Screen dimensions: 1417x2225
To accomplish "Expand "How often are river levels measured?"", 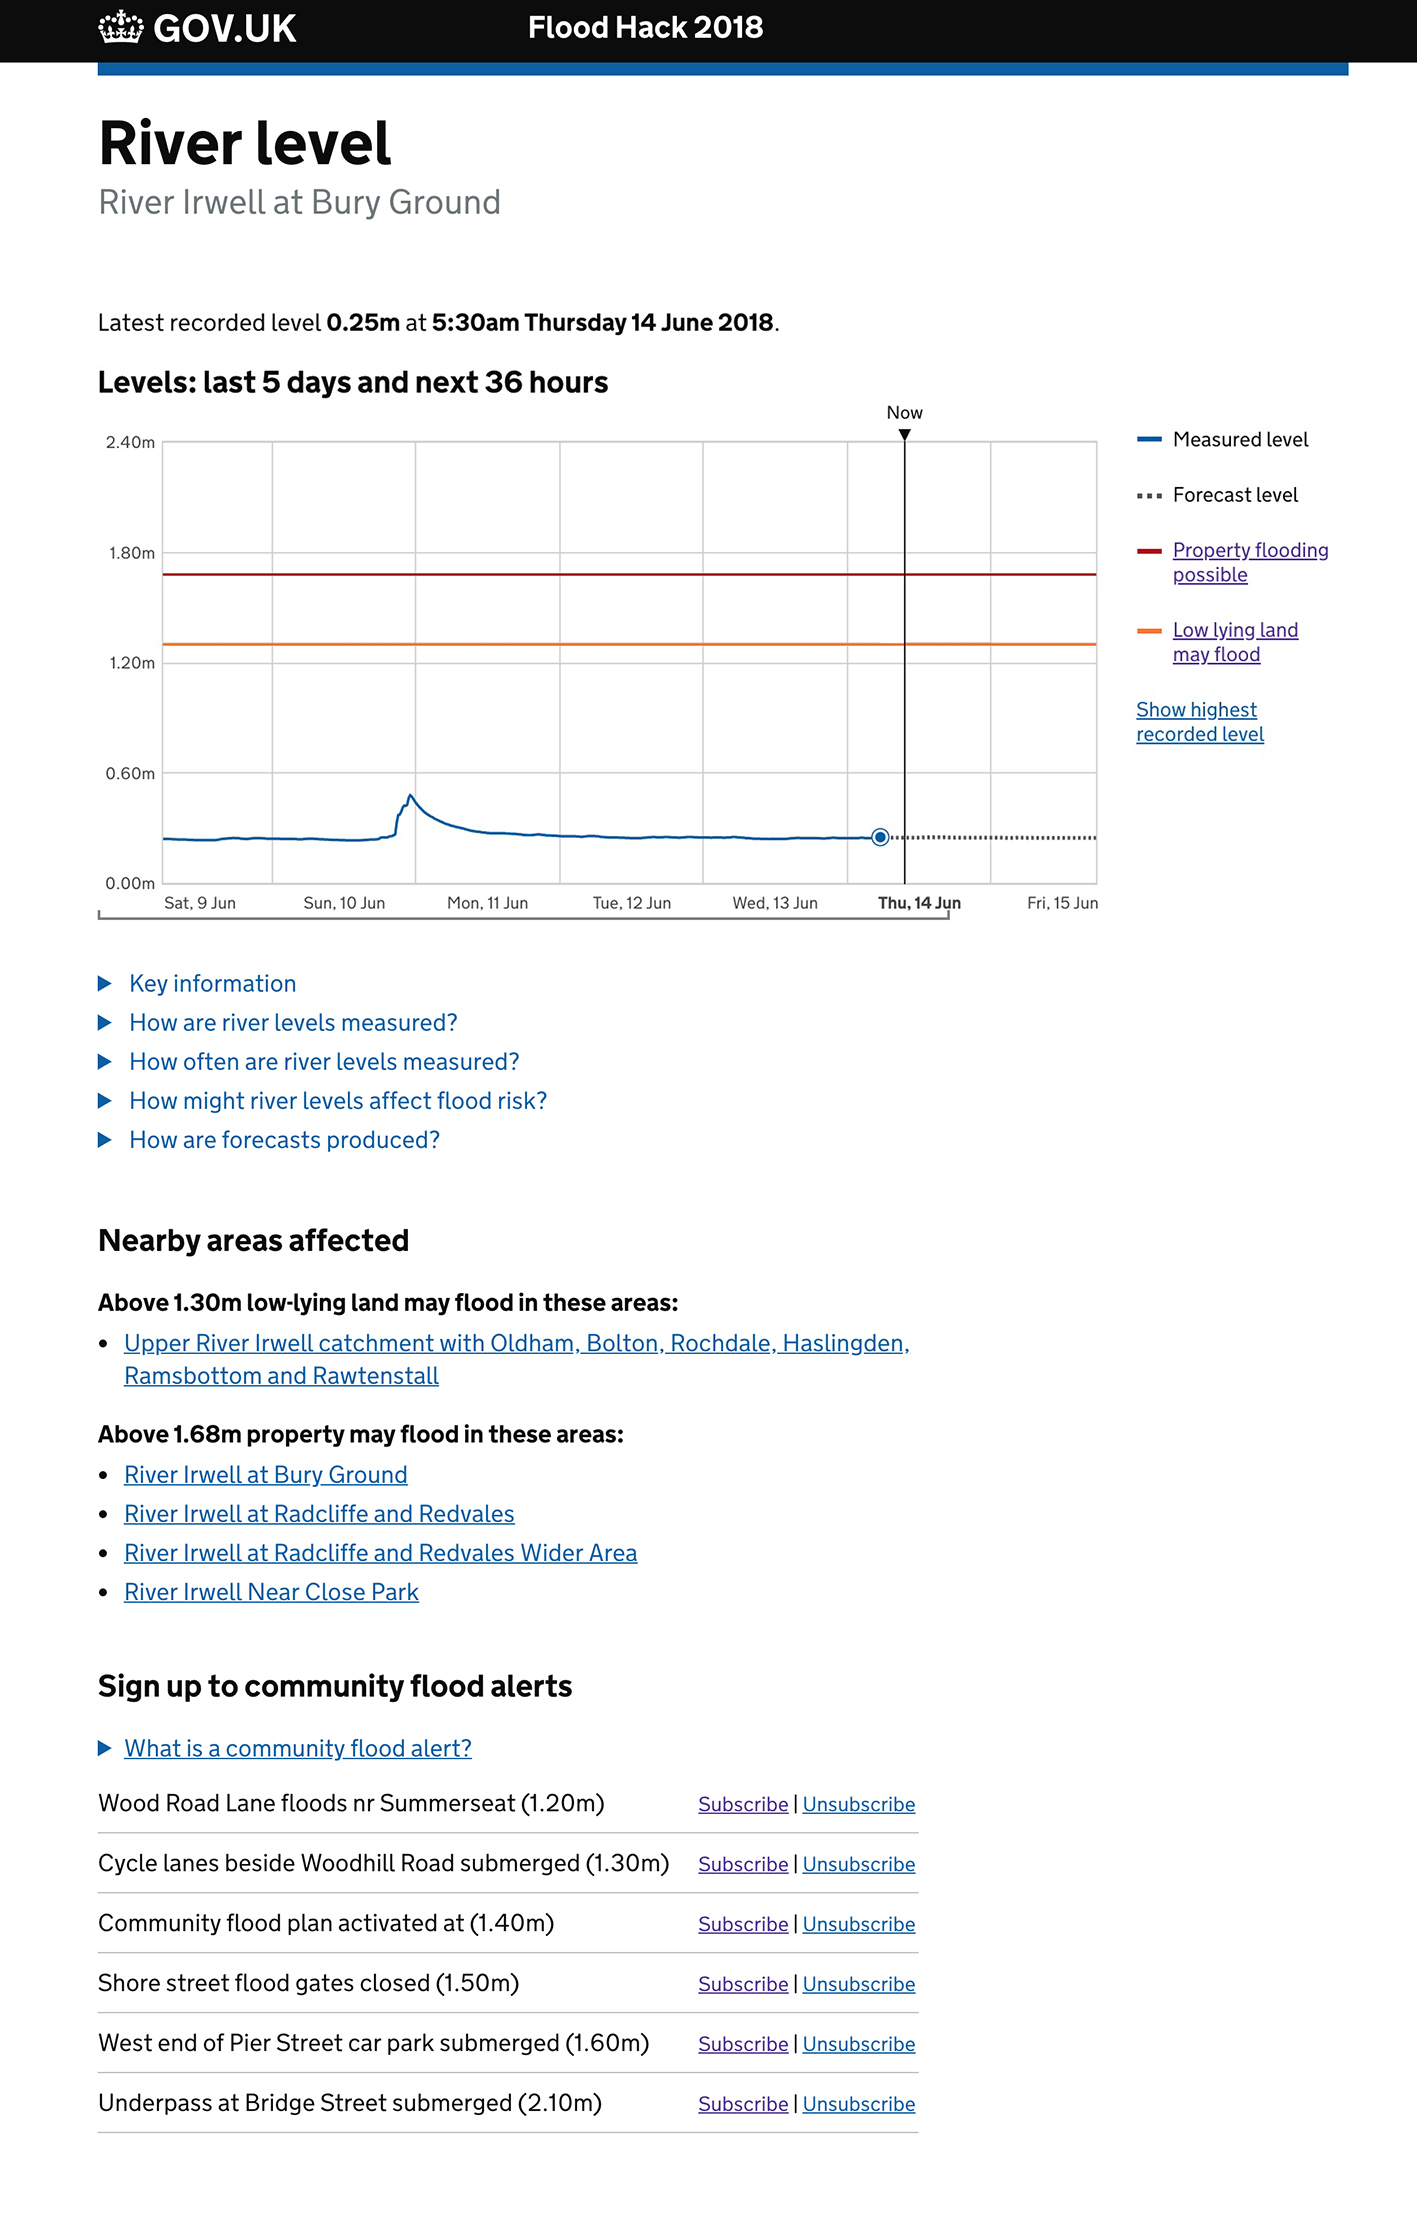I will tap(323, 1062).
